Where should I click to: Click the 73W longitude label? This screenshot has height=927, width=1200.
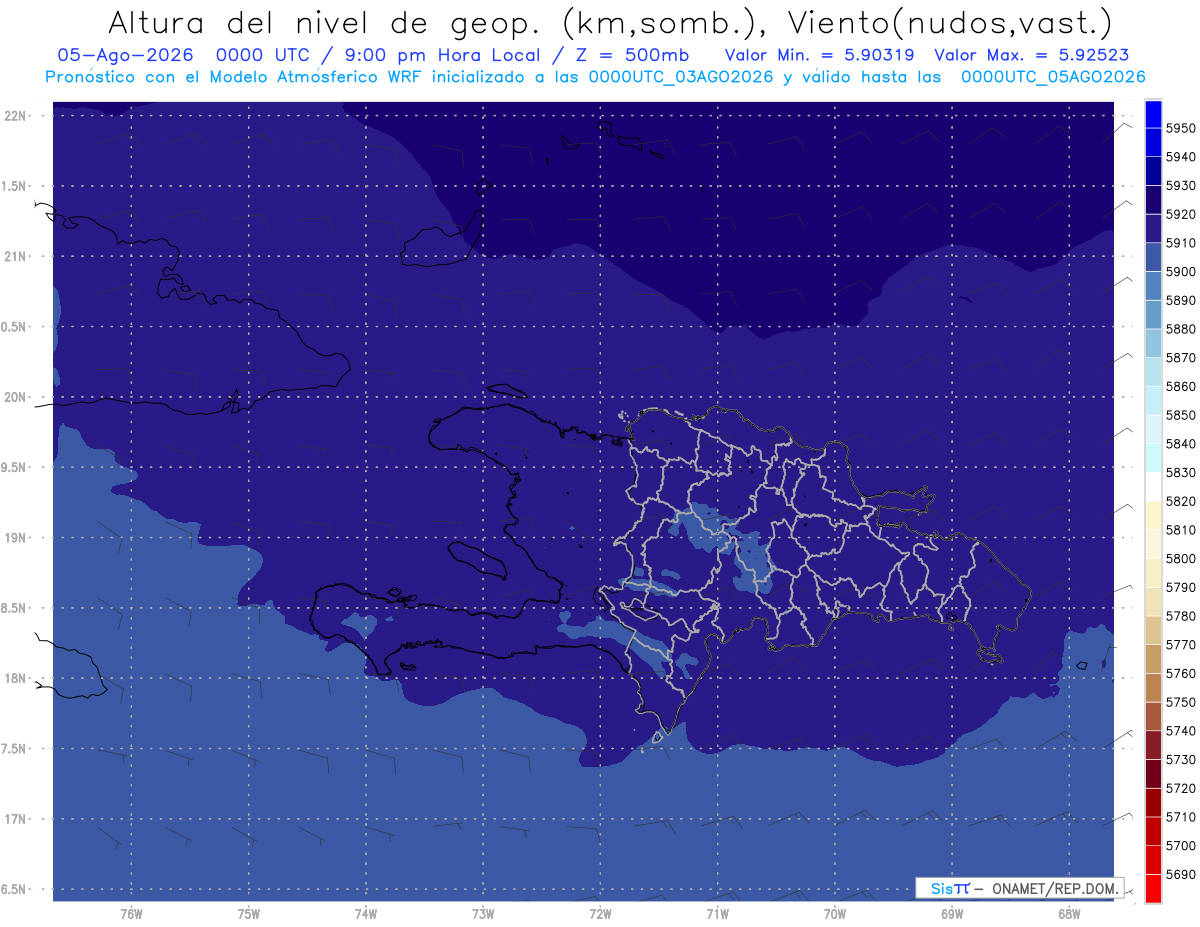[x=482, y=914]
